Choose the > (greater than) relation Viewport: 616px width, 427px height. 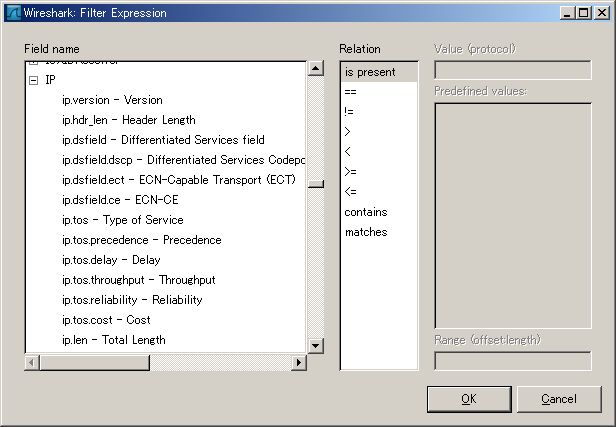tap(379, 132)
